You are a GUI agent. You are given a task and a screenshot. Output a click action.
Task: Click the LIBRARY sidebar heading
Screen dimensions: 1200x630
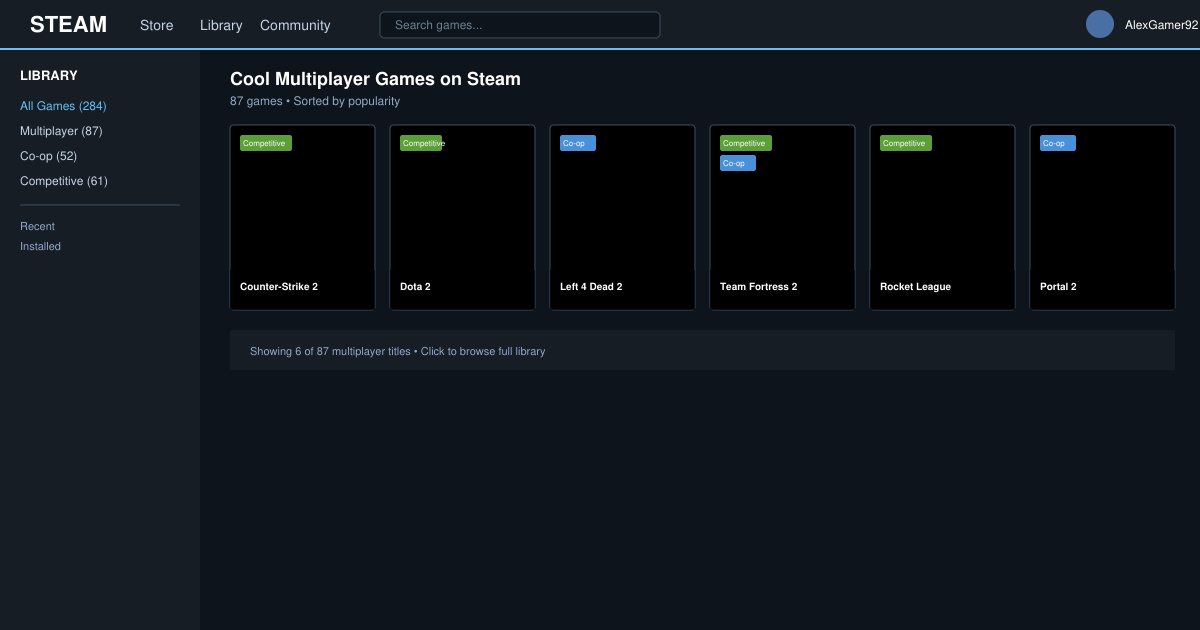[x=49, y=75]
